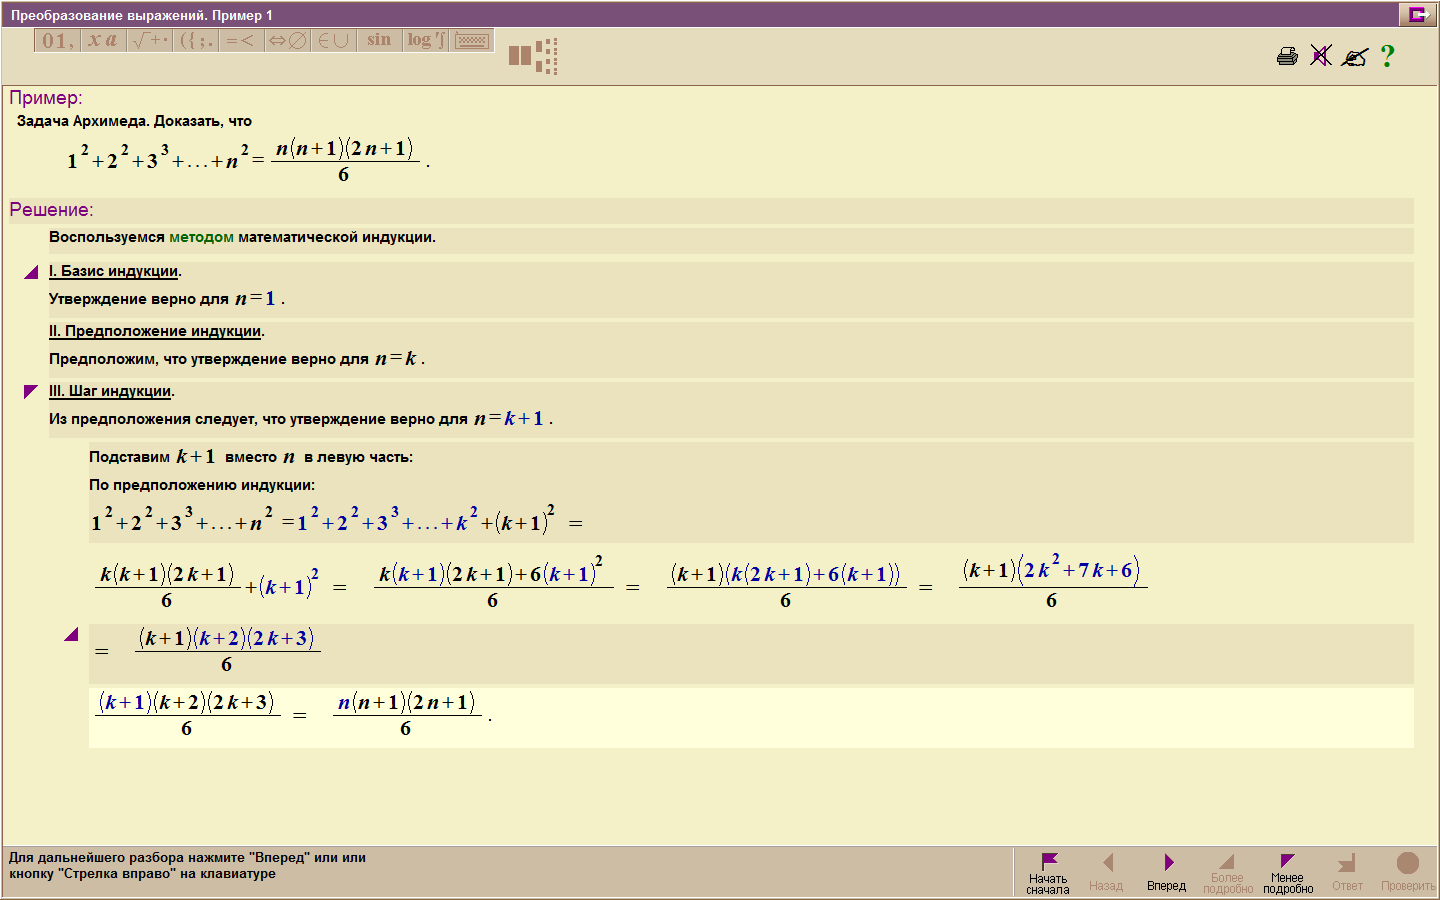Click the layout blocks icon next to toolbar
This screenshot has width=1440, height=900.
[x=533, y=56]
